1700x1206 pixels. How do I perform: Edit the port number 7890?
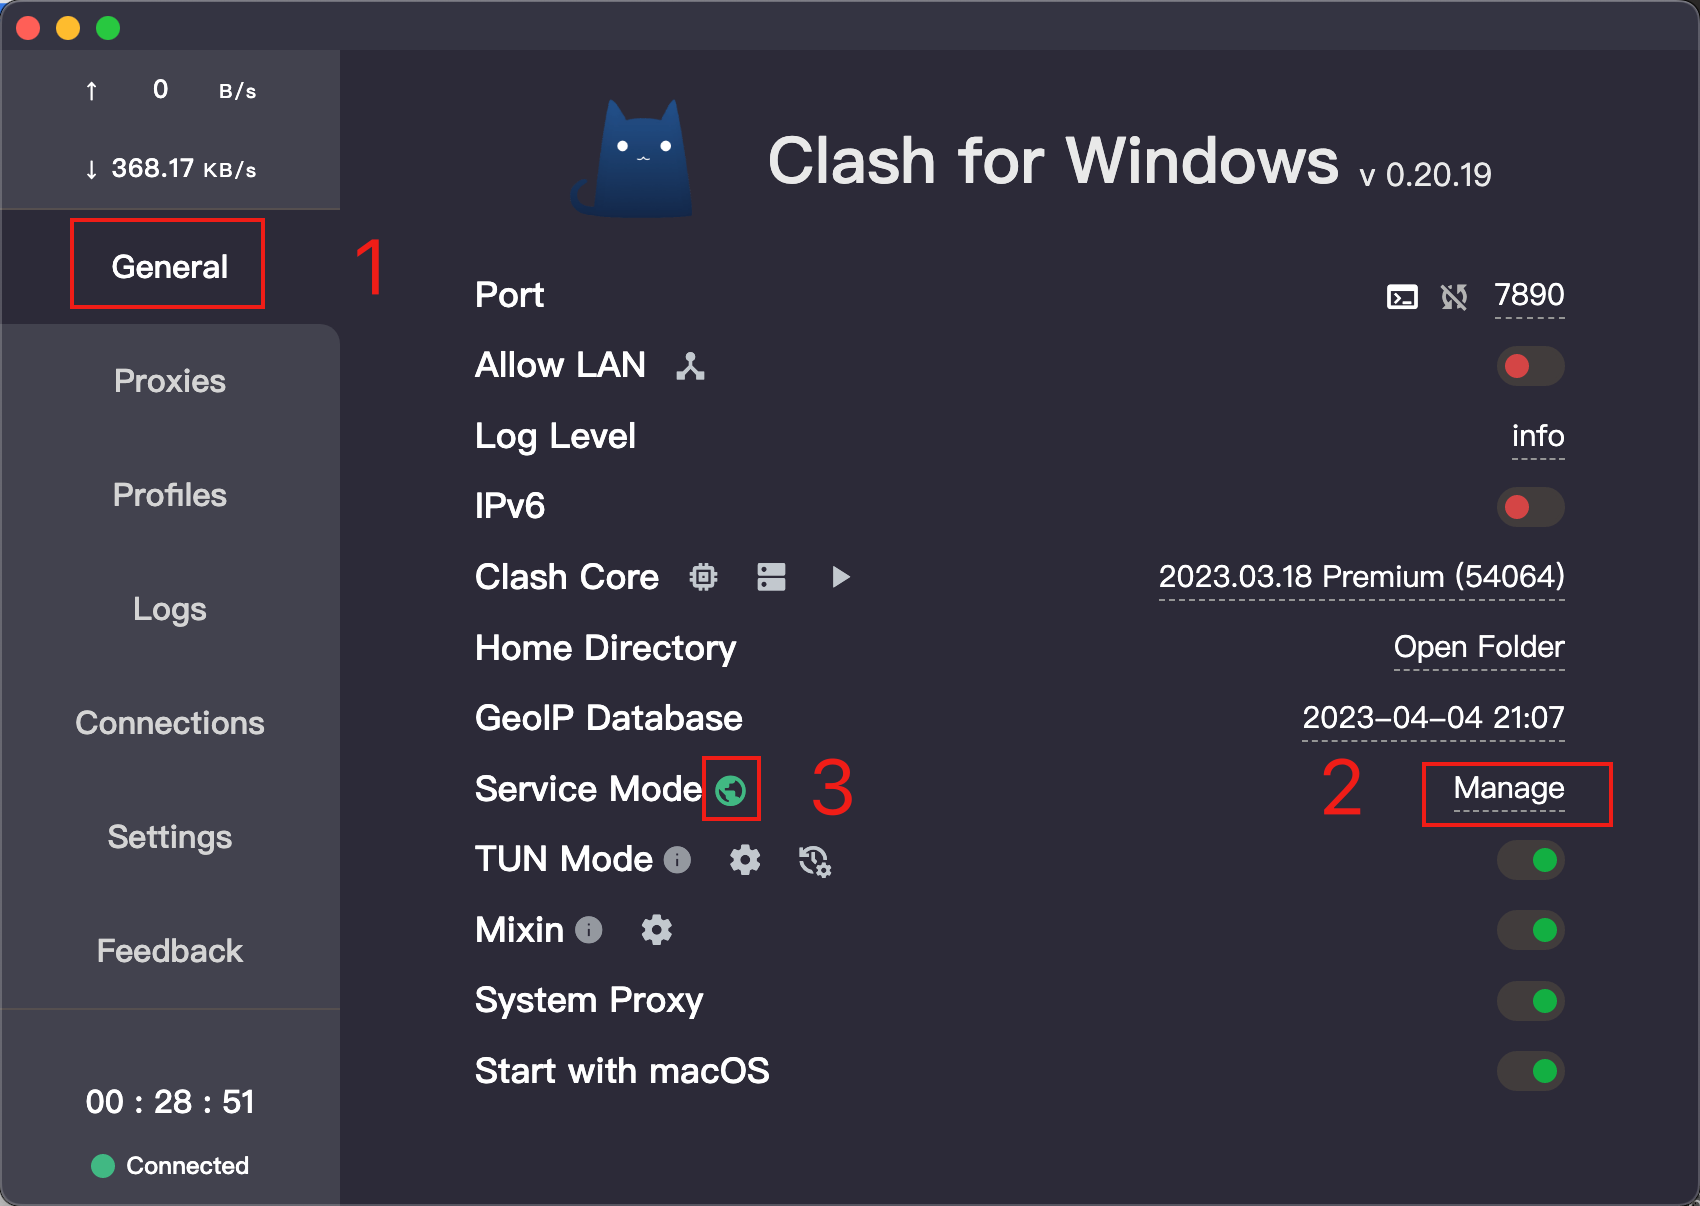coord(1529,296)
